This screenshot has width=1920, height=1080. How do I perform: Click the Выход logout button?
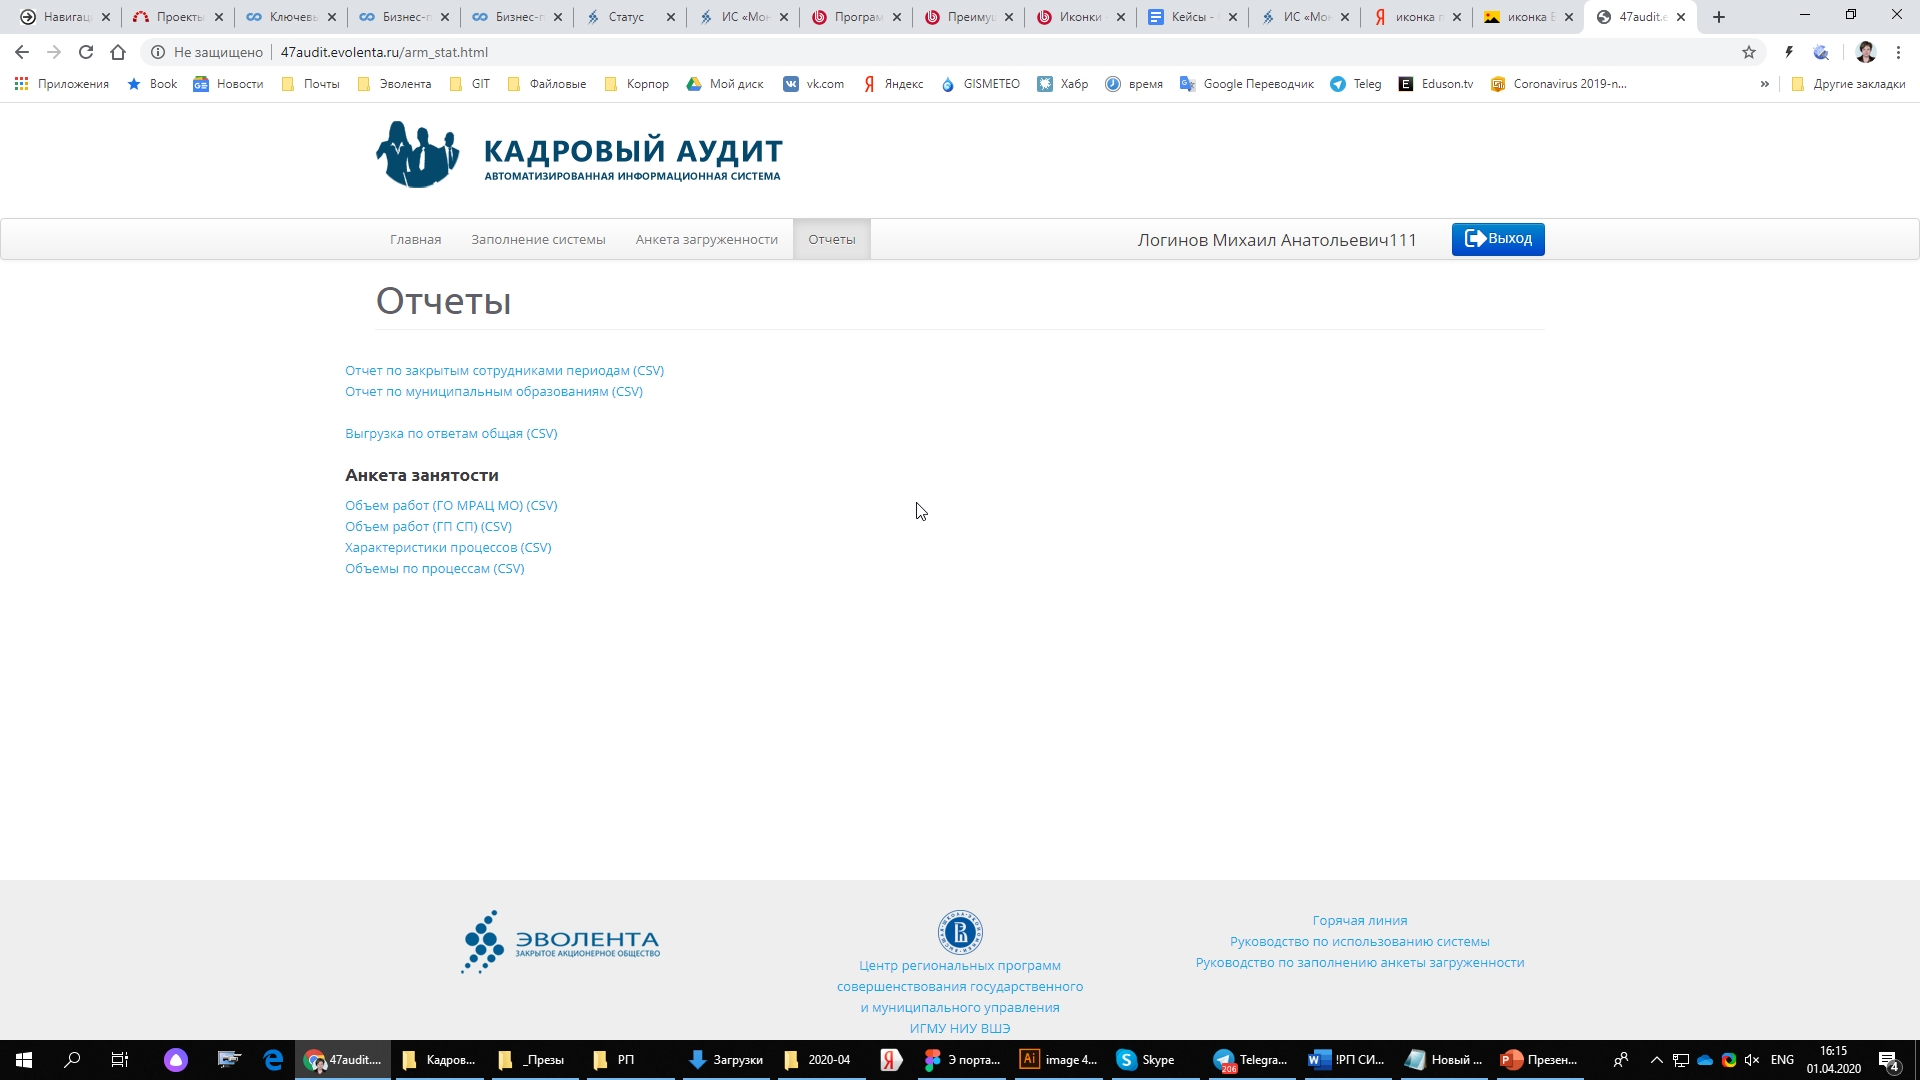(x=1498, y=239)
